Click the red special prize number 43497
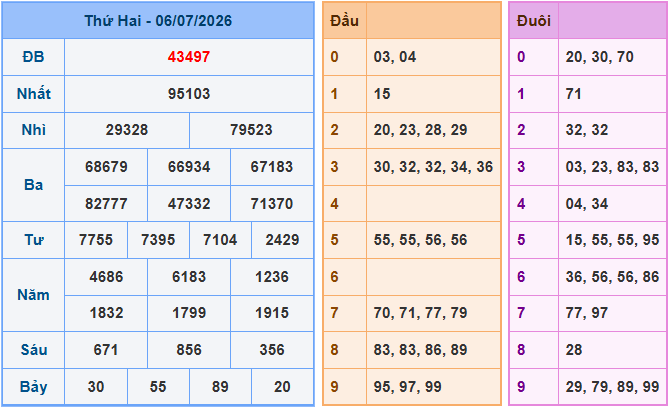This screenshot has width=670, height=407. coord(189,57)
